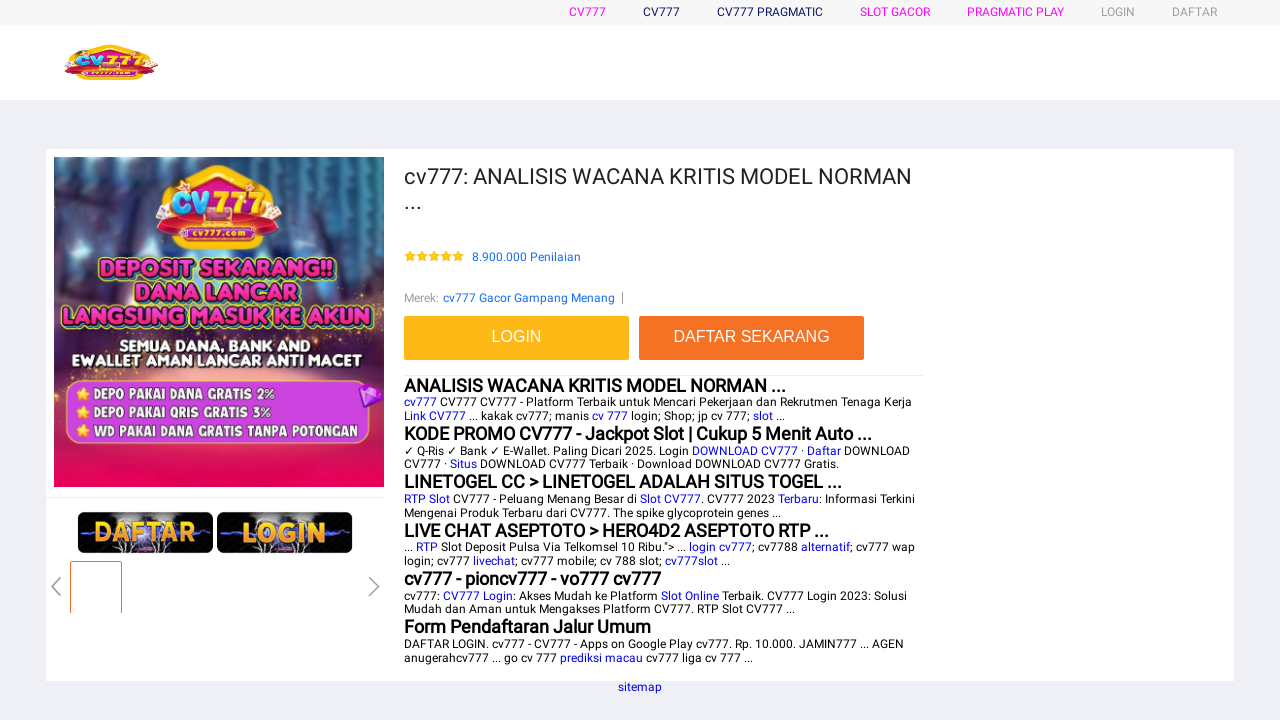Open SLOT GACOR menu item

click(895, 12)
